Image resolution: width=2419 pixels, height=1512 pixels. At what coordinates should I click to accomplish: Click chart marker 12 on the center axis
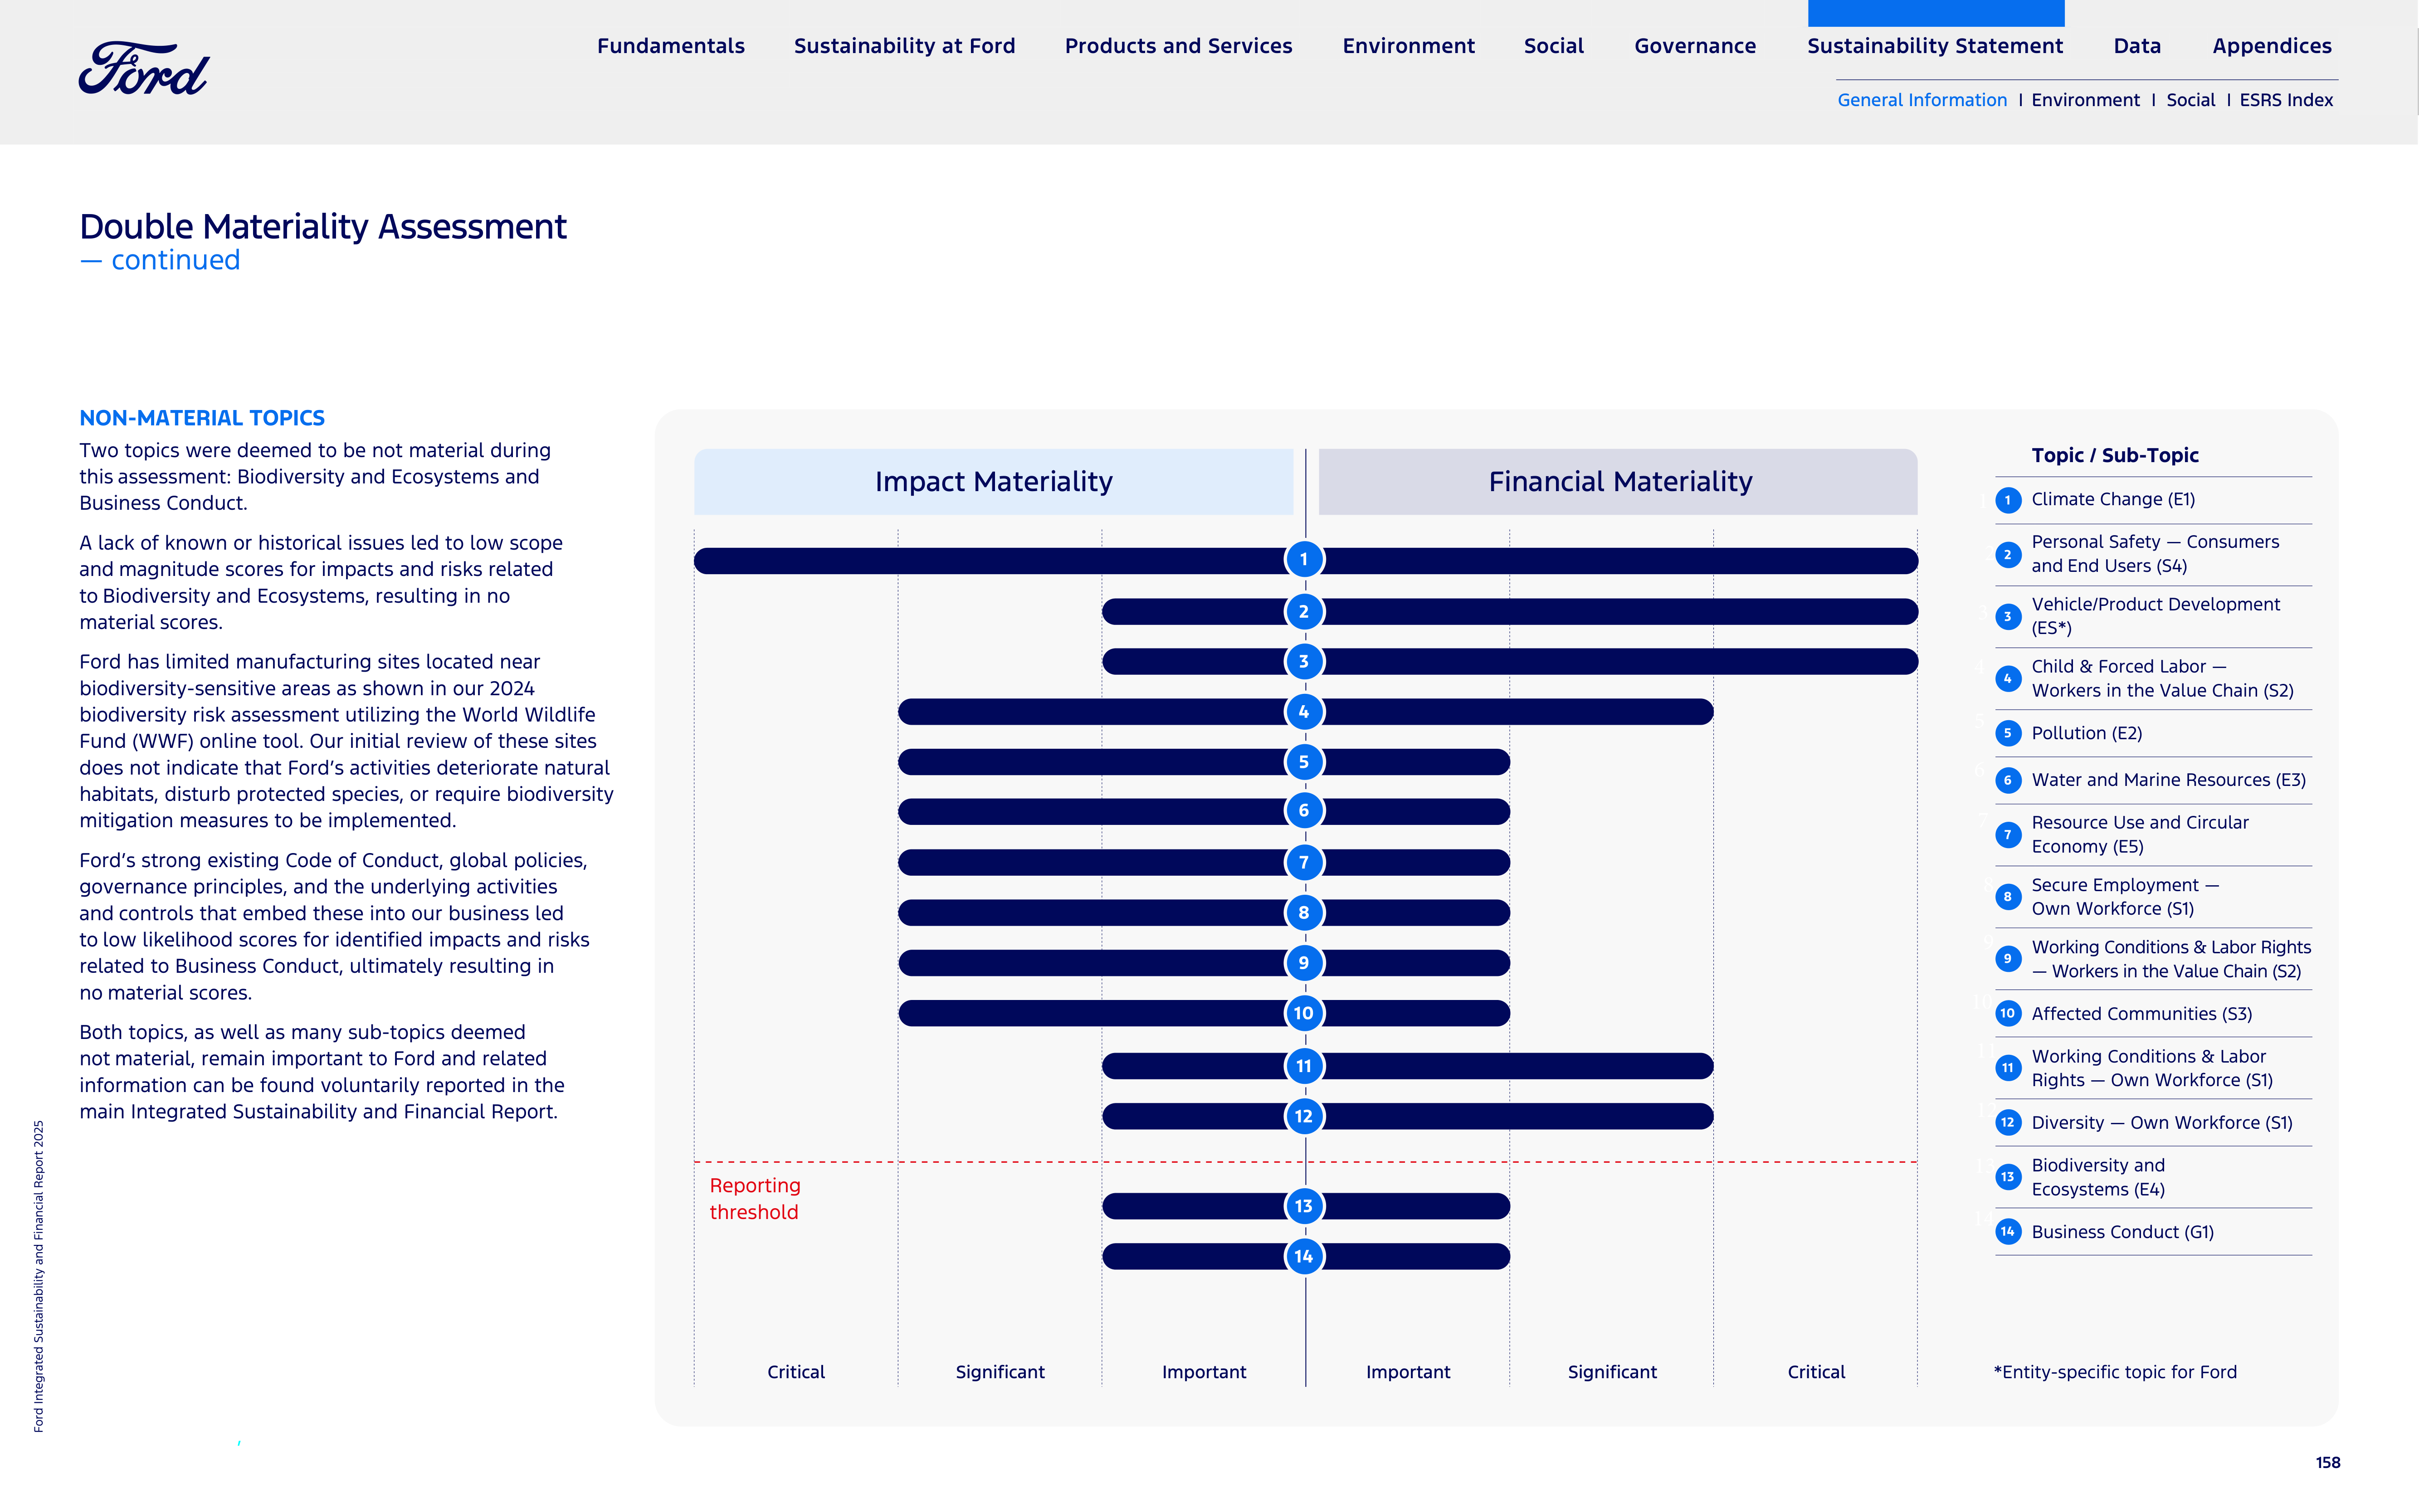click(x=1304, y=1116)
